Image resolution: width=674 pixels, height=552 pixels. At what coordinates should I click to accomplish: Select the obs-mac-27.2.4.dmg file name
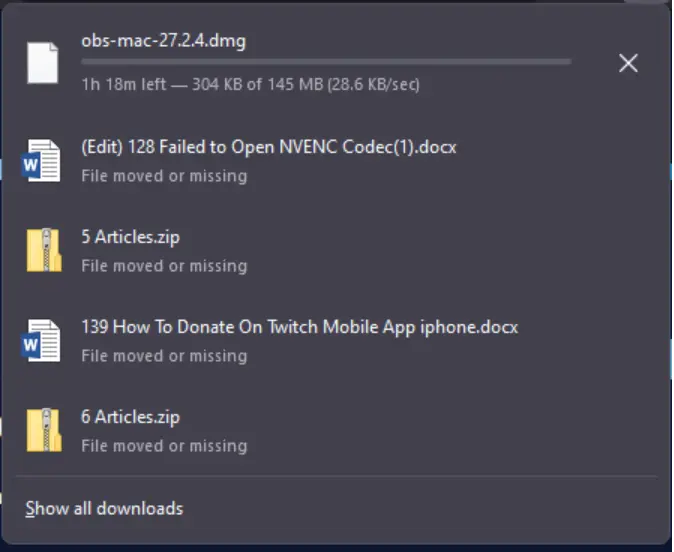point(164,41)
